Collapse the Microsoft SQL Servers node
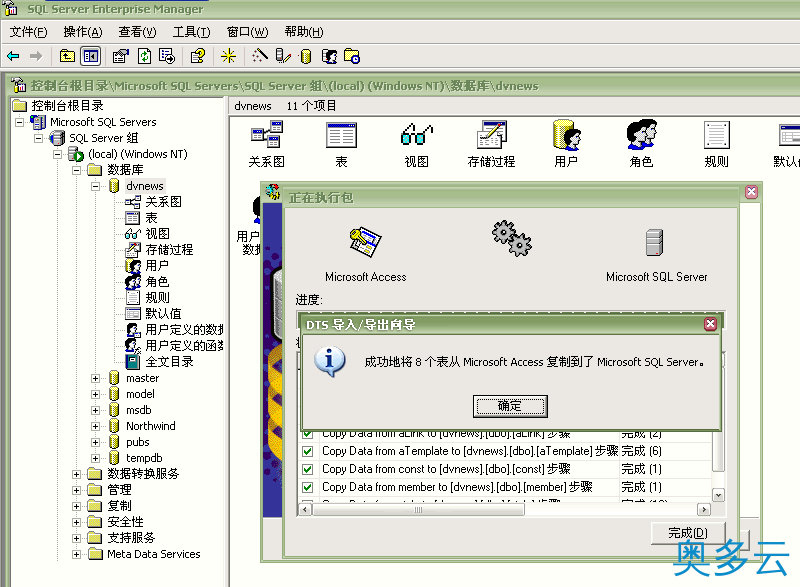Viewport: 800px width, 587px height. (19, 122)
